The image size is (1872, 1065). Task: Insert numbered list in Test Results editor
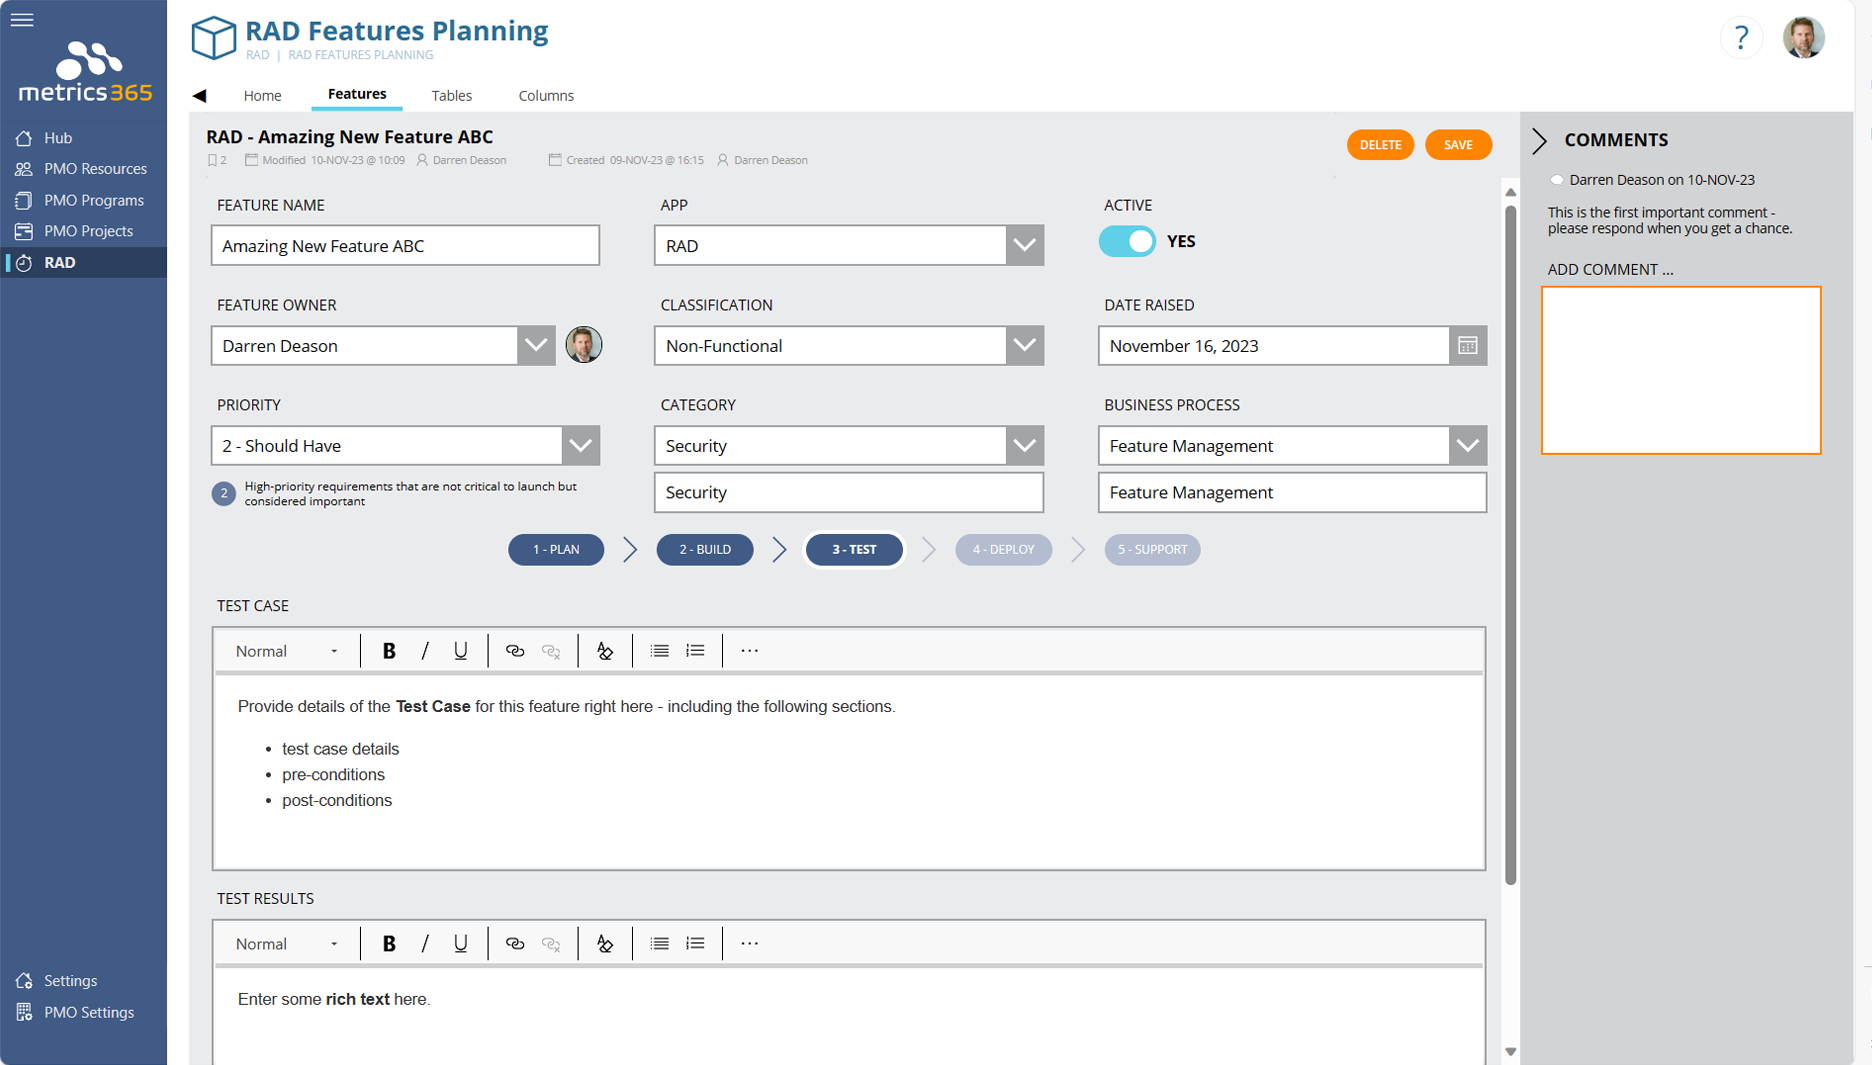tap(695, 944)
